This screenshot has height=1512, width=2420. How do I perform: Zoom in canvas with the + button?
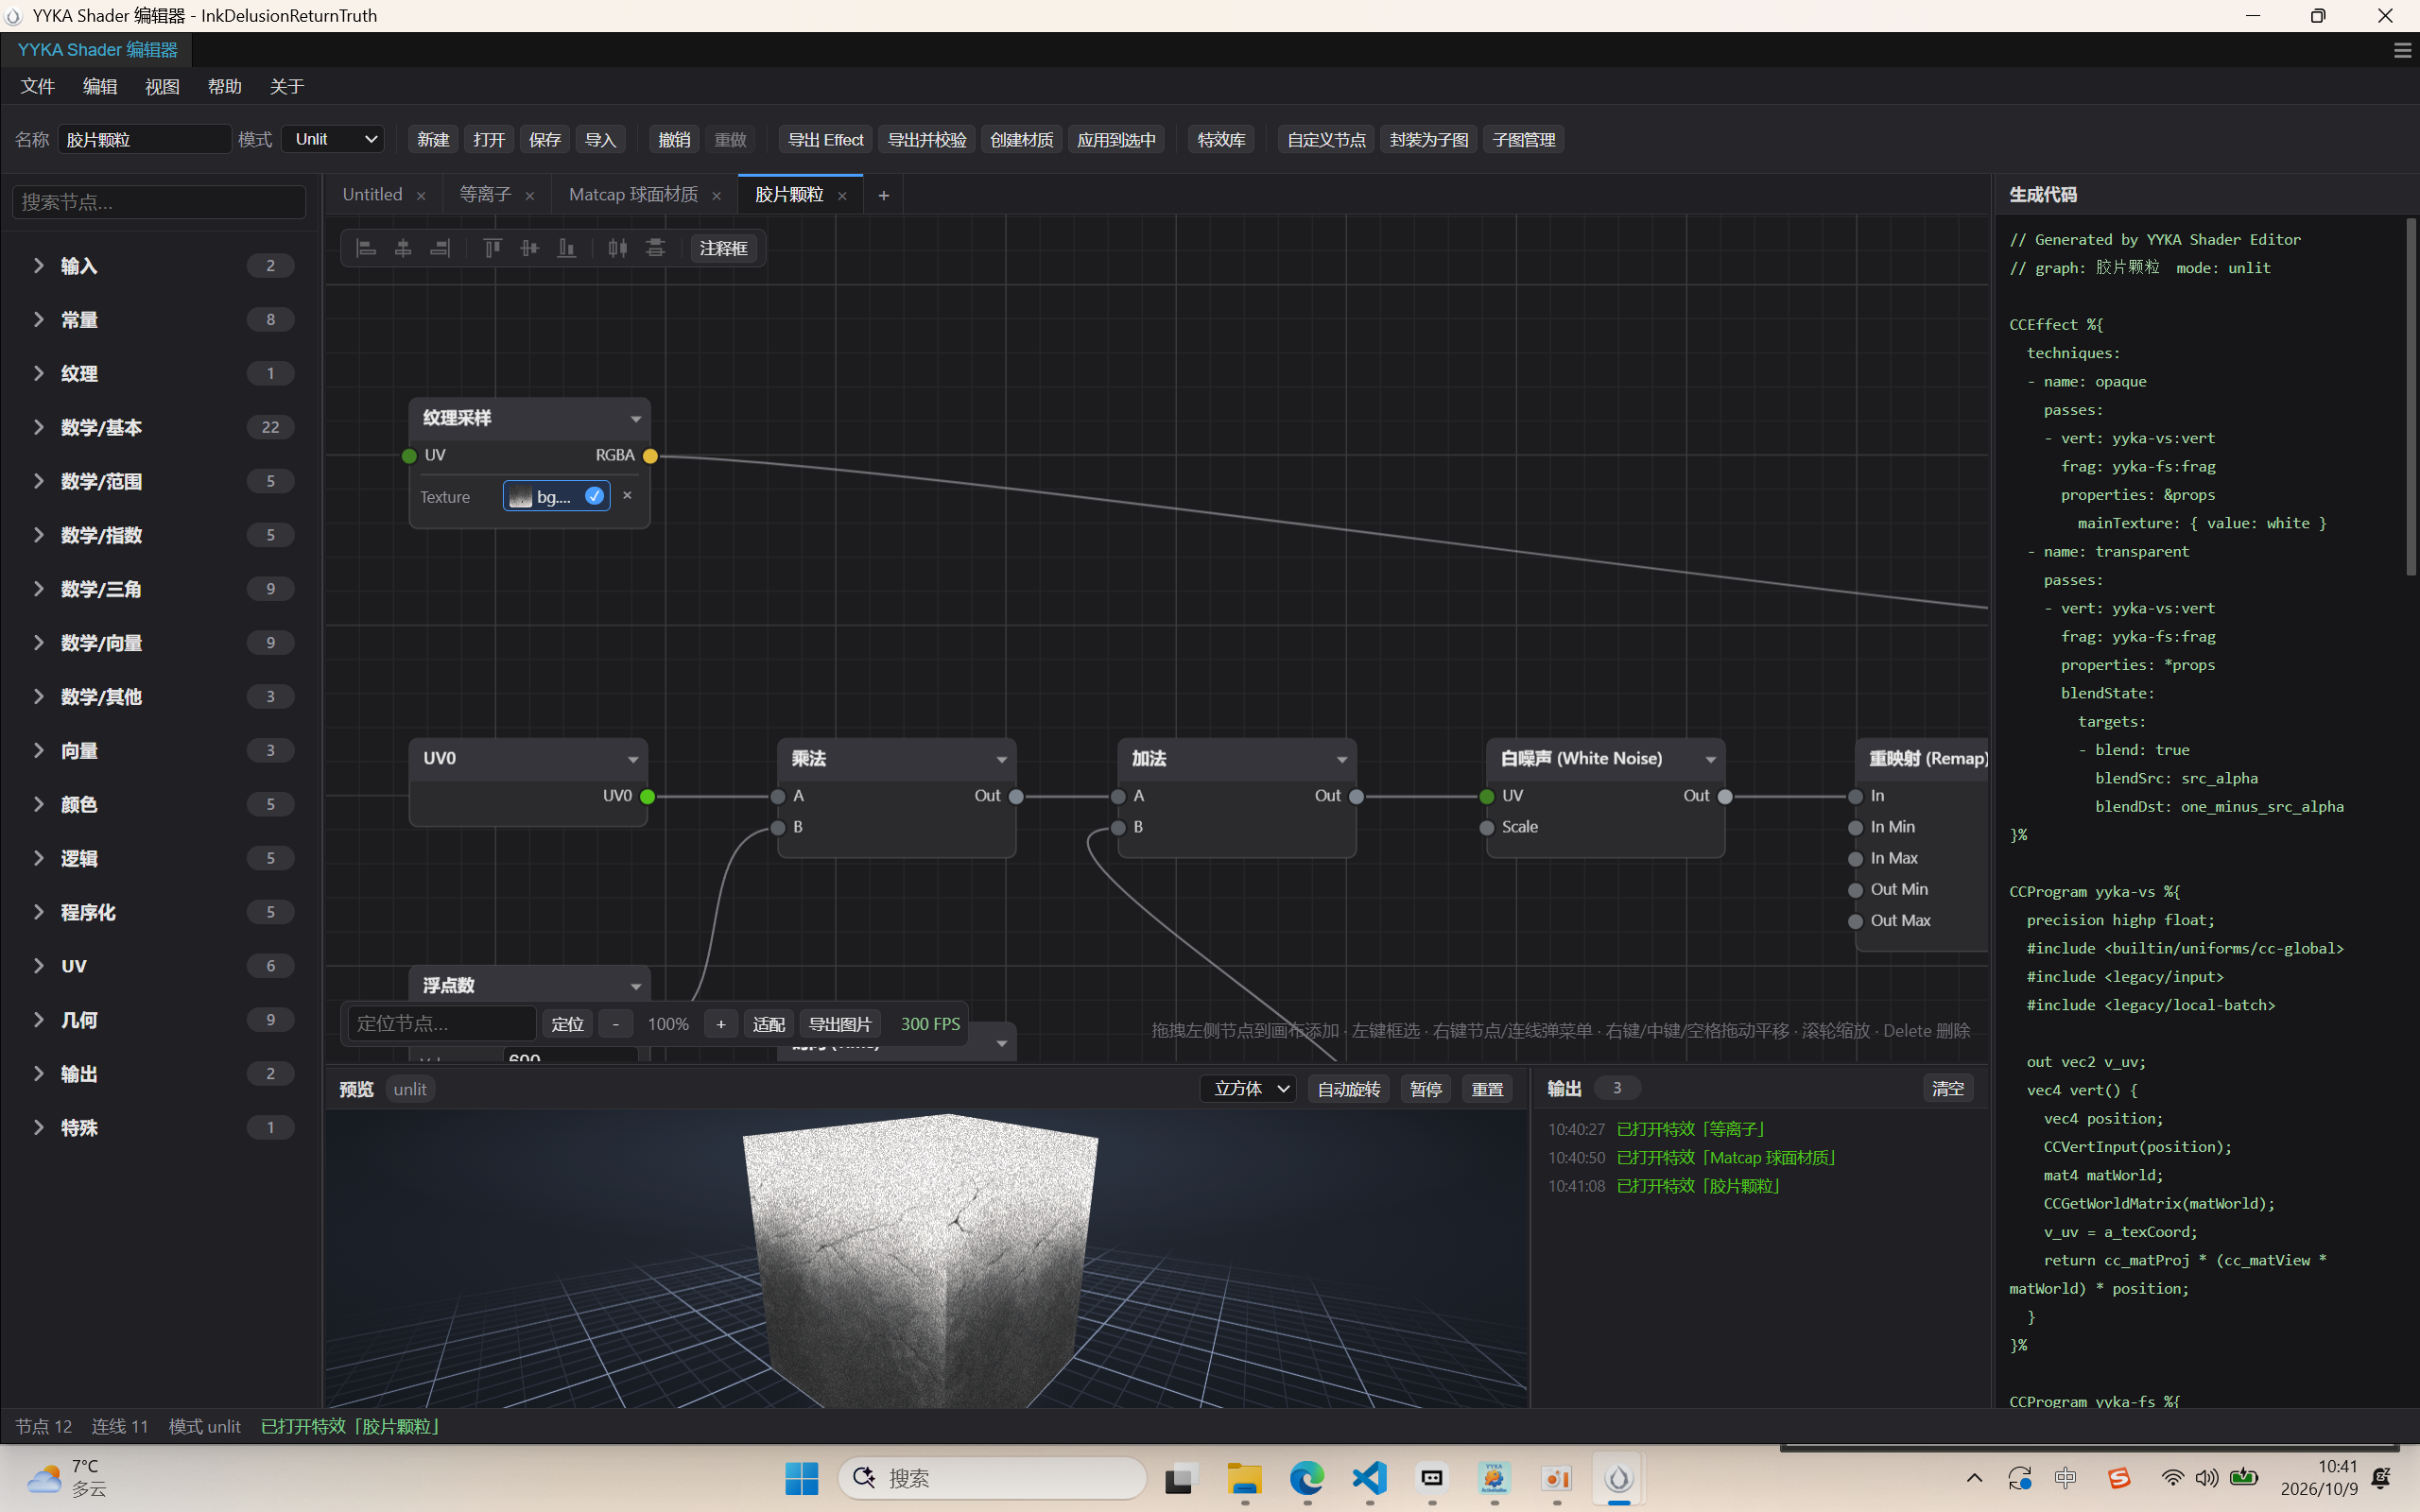click(x=720, y=1024)
